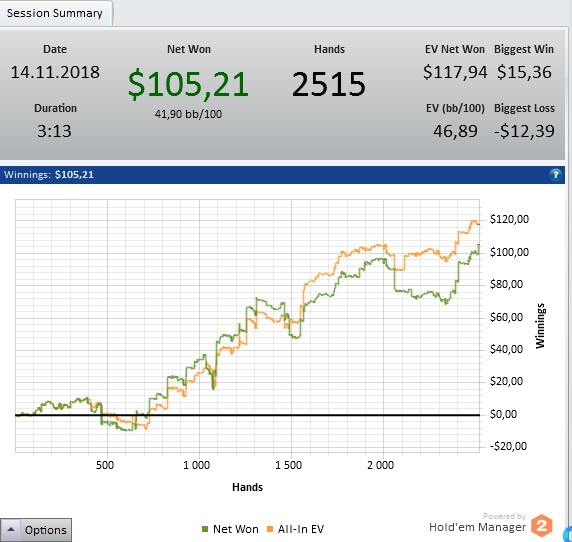Click the All-In EV legend label
This screenshot has height=542, width=572.
[x=301, y=529]
